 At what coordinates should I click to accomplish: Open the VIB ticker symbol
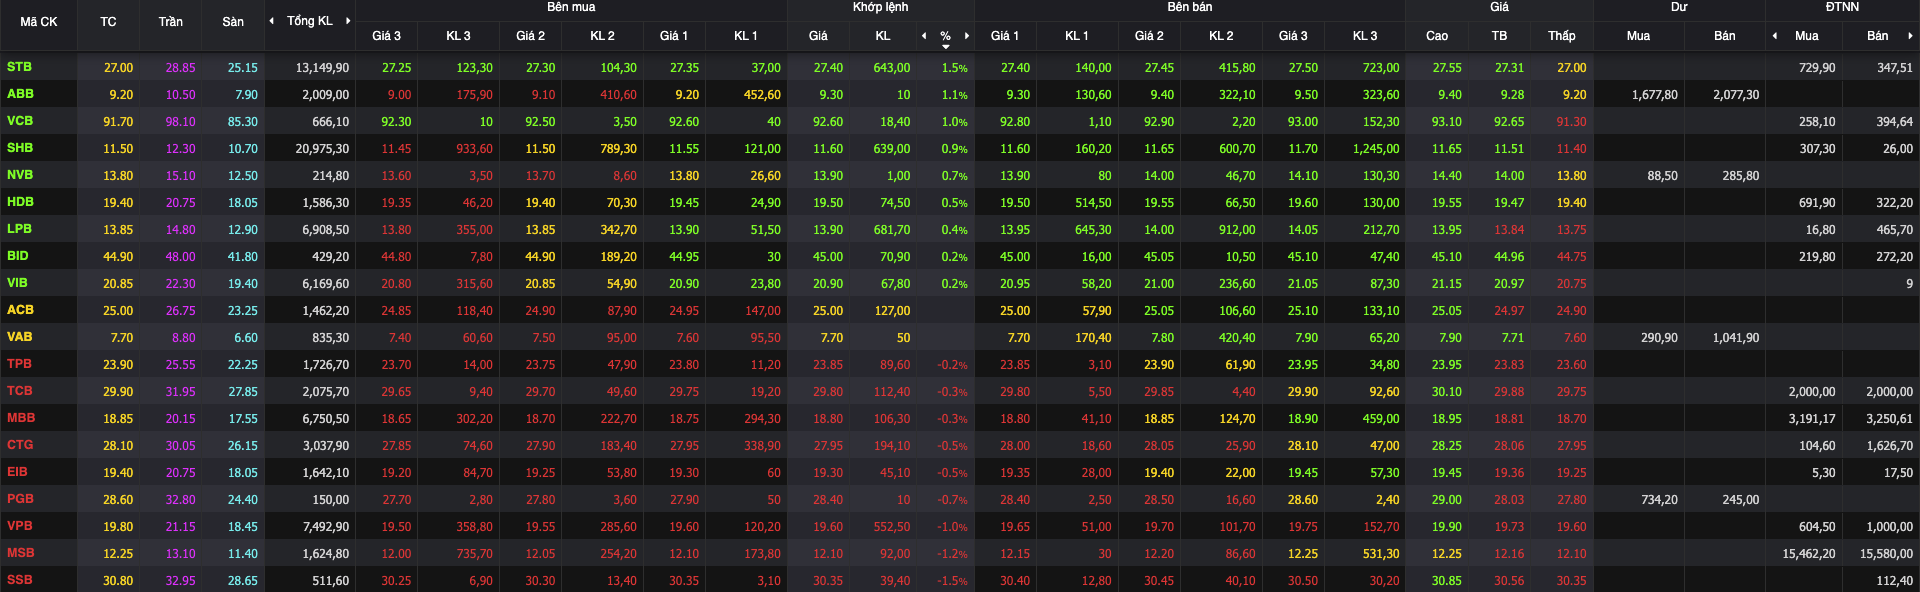click(17, 283)
